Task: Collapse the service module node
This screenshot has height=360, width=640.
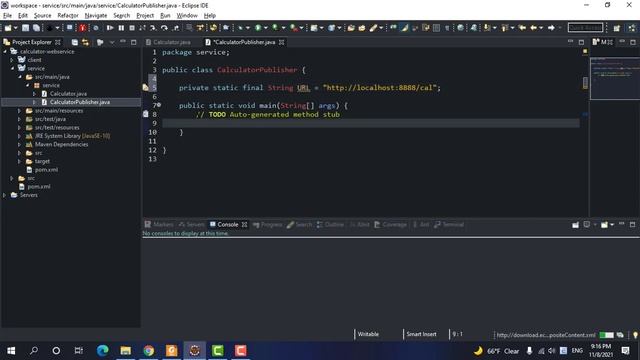Action: 12,68
